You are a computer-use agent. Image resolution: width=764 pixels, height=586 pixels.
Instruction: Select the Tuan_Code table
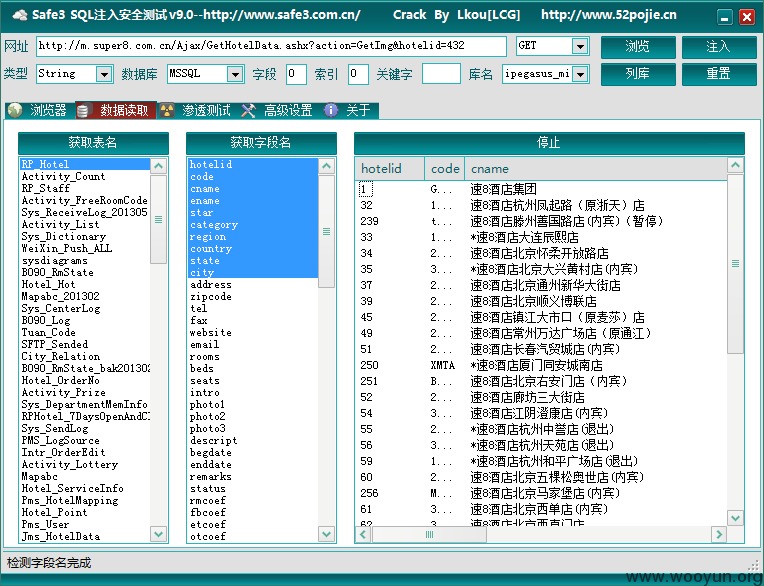coord(85,332)
